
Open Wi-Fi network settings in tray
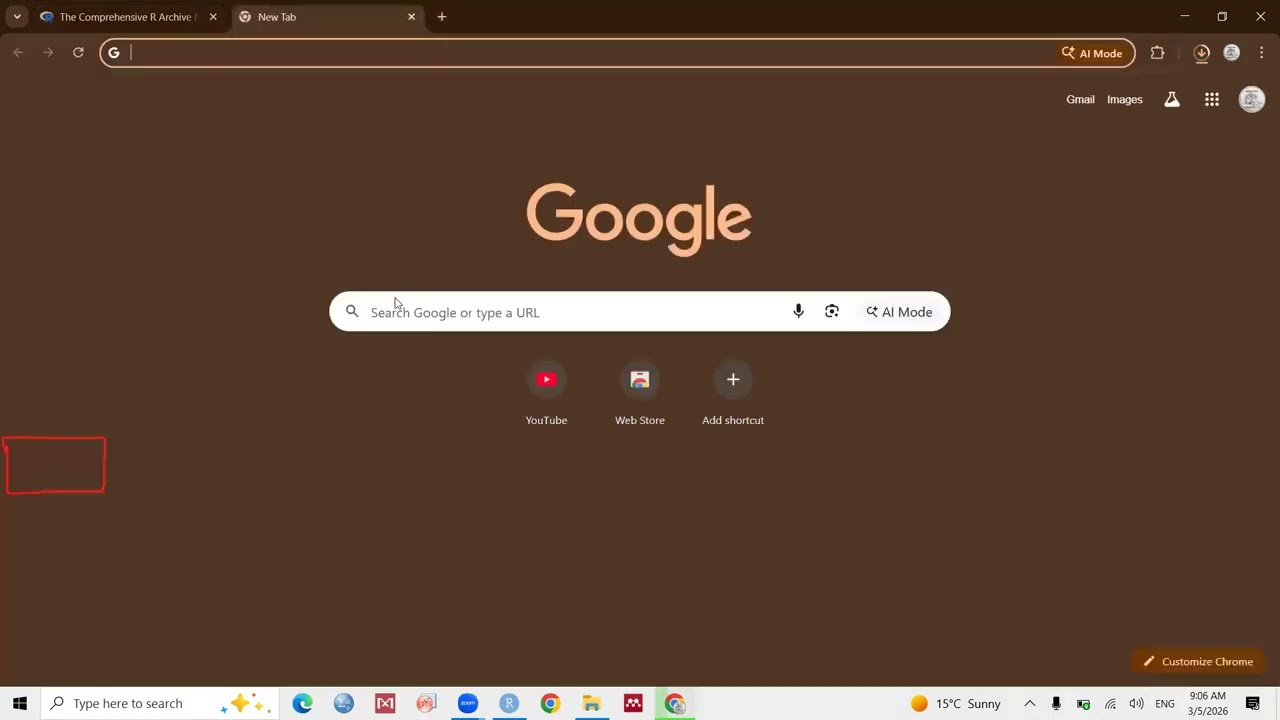pyautogui.click(x=1110, y=704)
